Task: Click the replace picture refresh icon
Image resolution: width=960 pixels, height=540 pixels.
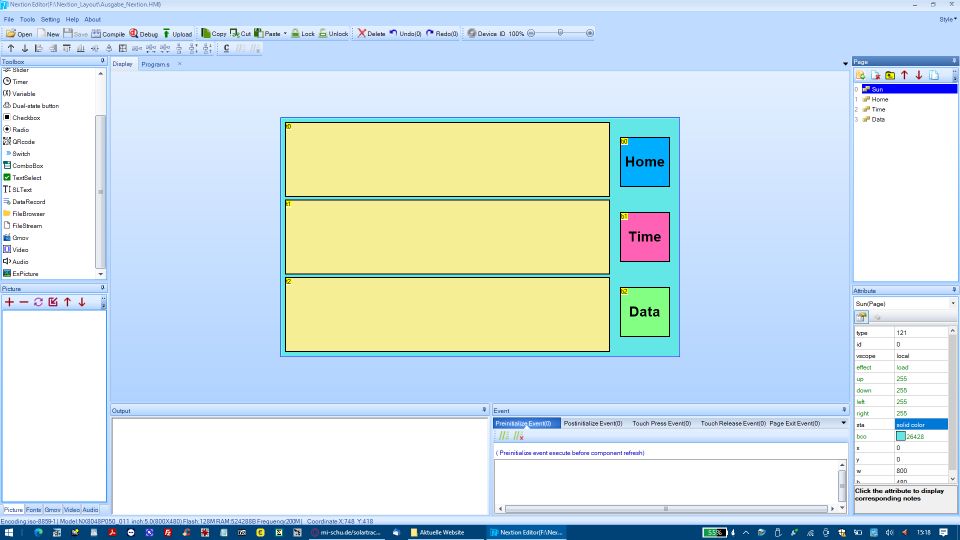Action: pyautogui.click(x=39, y=302)
